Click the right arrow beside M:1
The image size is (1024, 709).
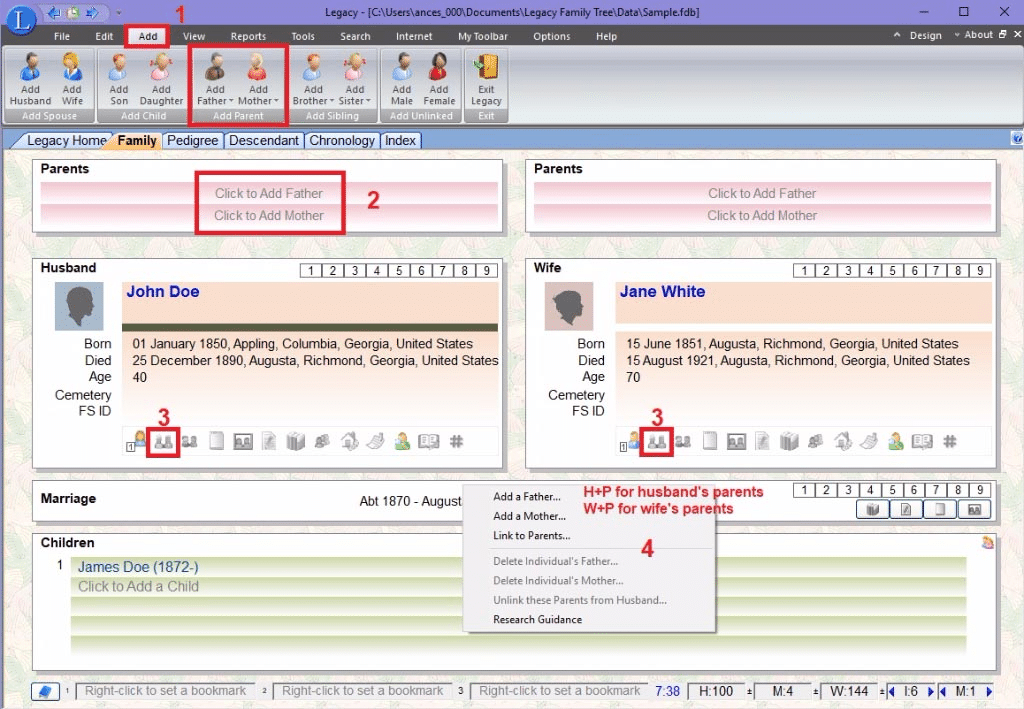pyautogui.click(x=989, y=691)
